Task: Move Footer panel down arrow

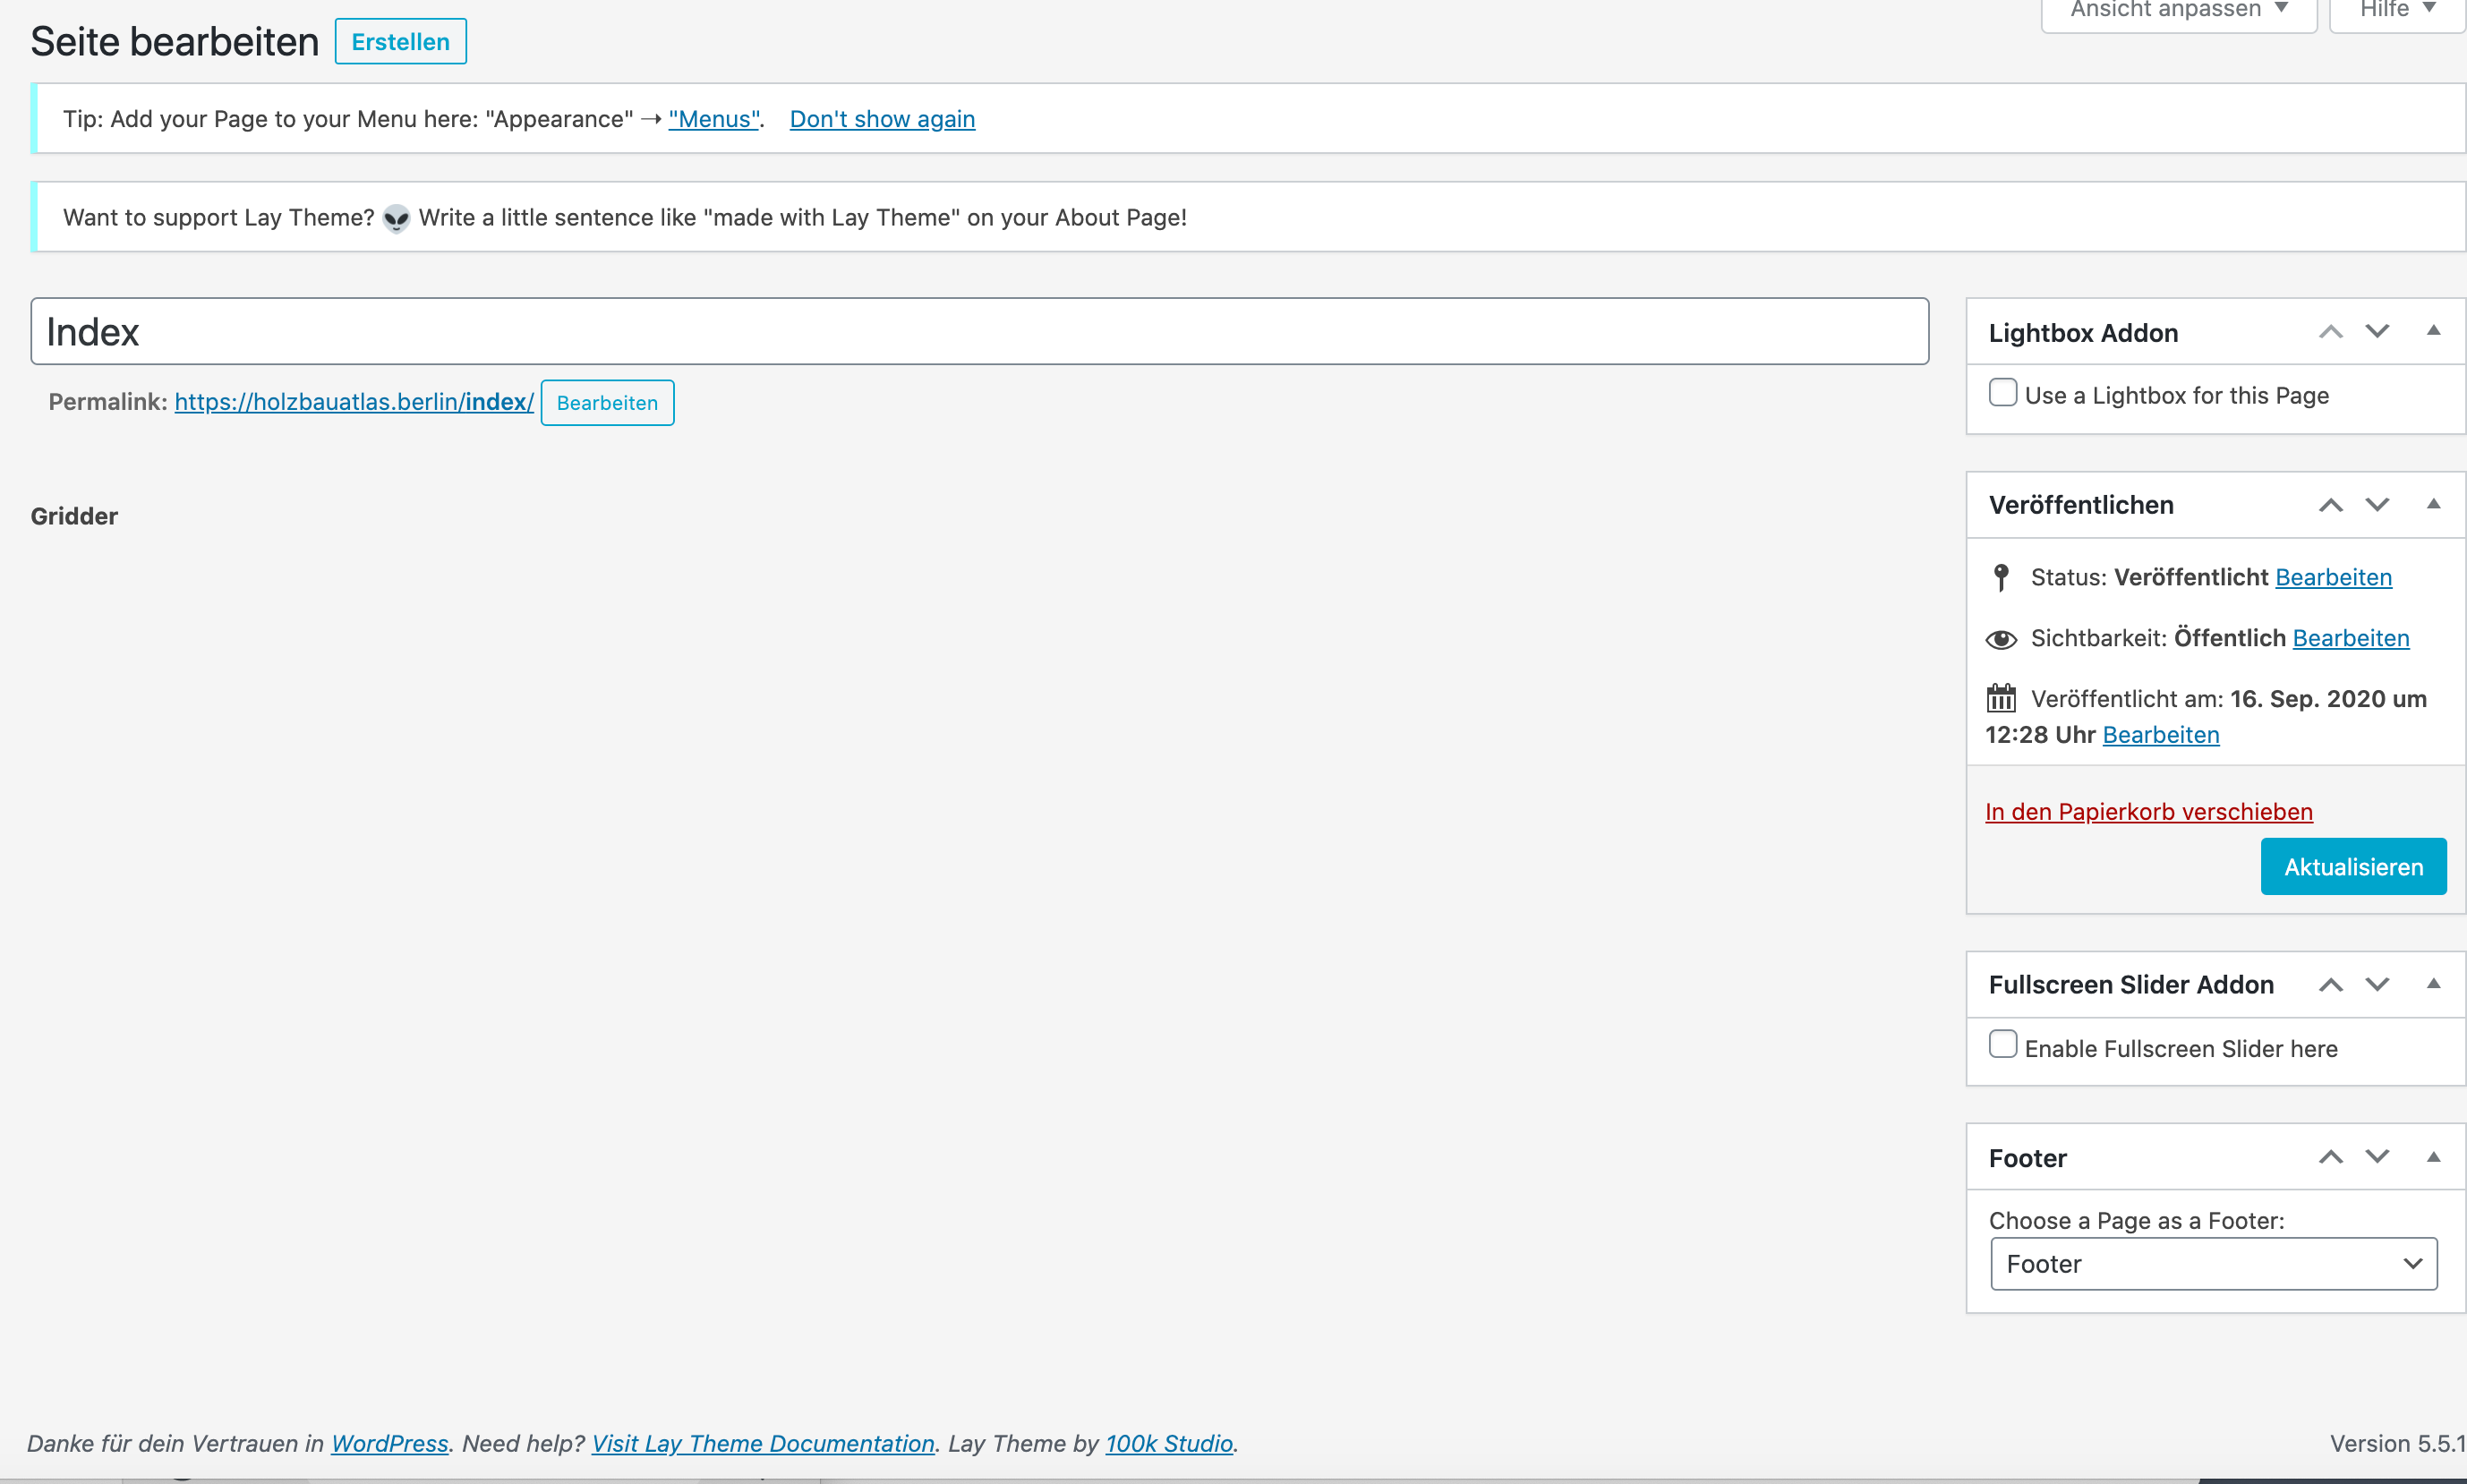Action: [2377, 1158]
